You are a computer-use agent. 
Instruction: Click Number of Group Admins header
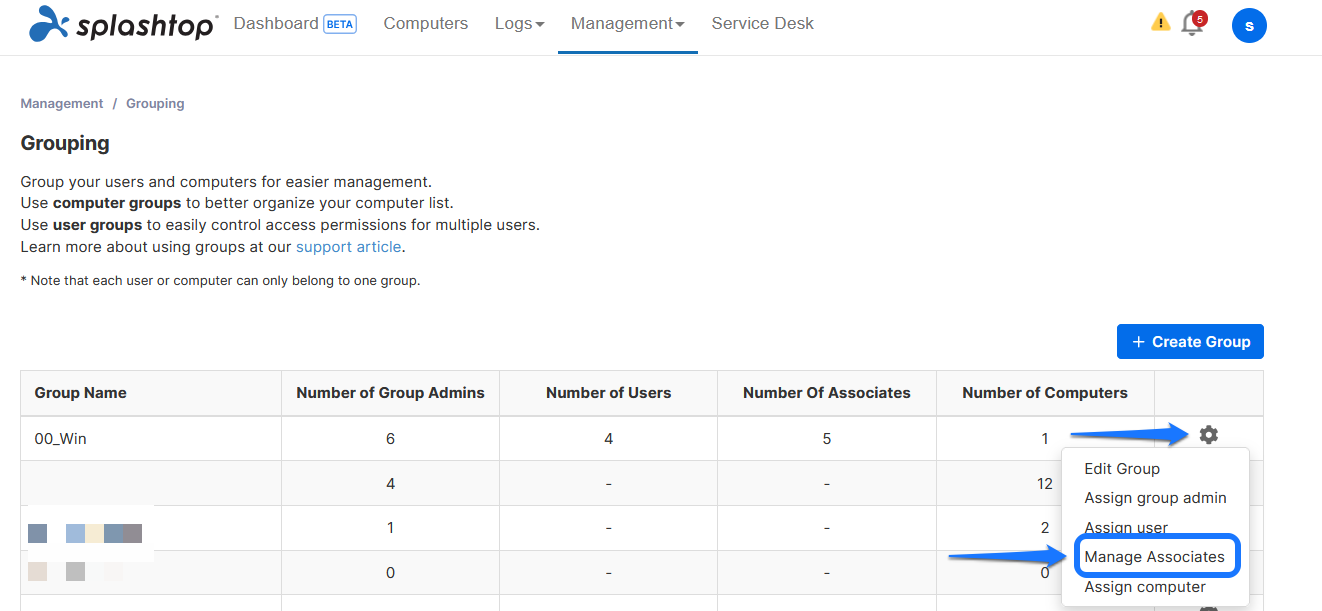pyautogui.click(x=390, y=393)
